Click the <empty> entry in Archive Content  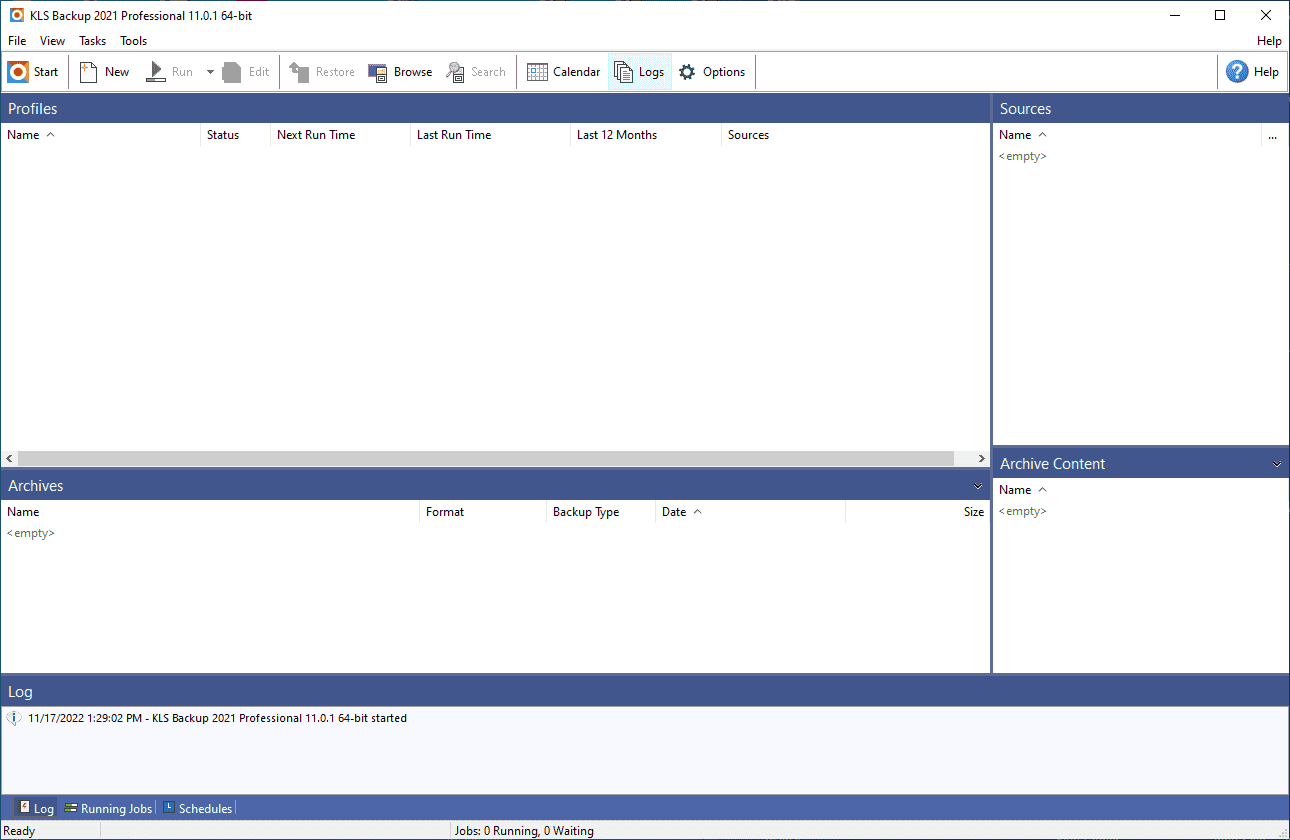pos(1022,512)
